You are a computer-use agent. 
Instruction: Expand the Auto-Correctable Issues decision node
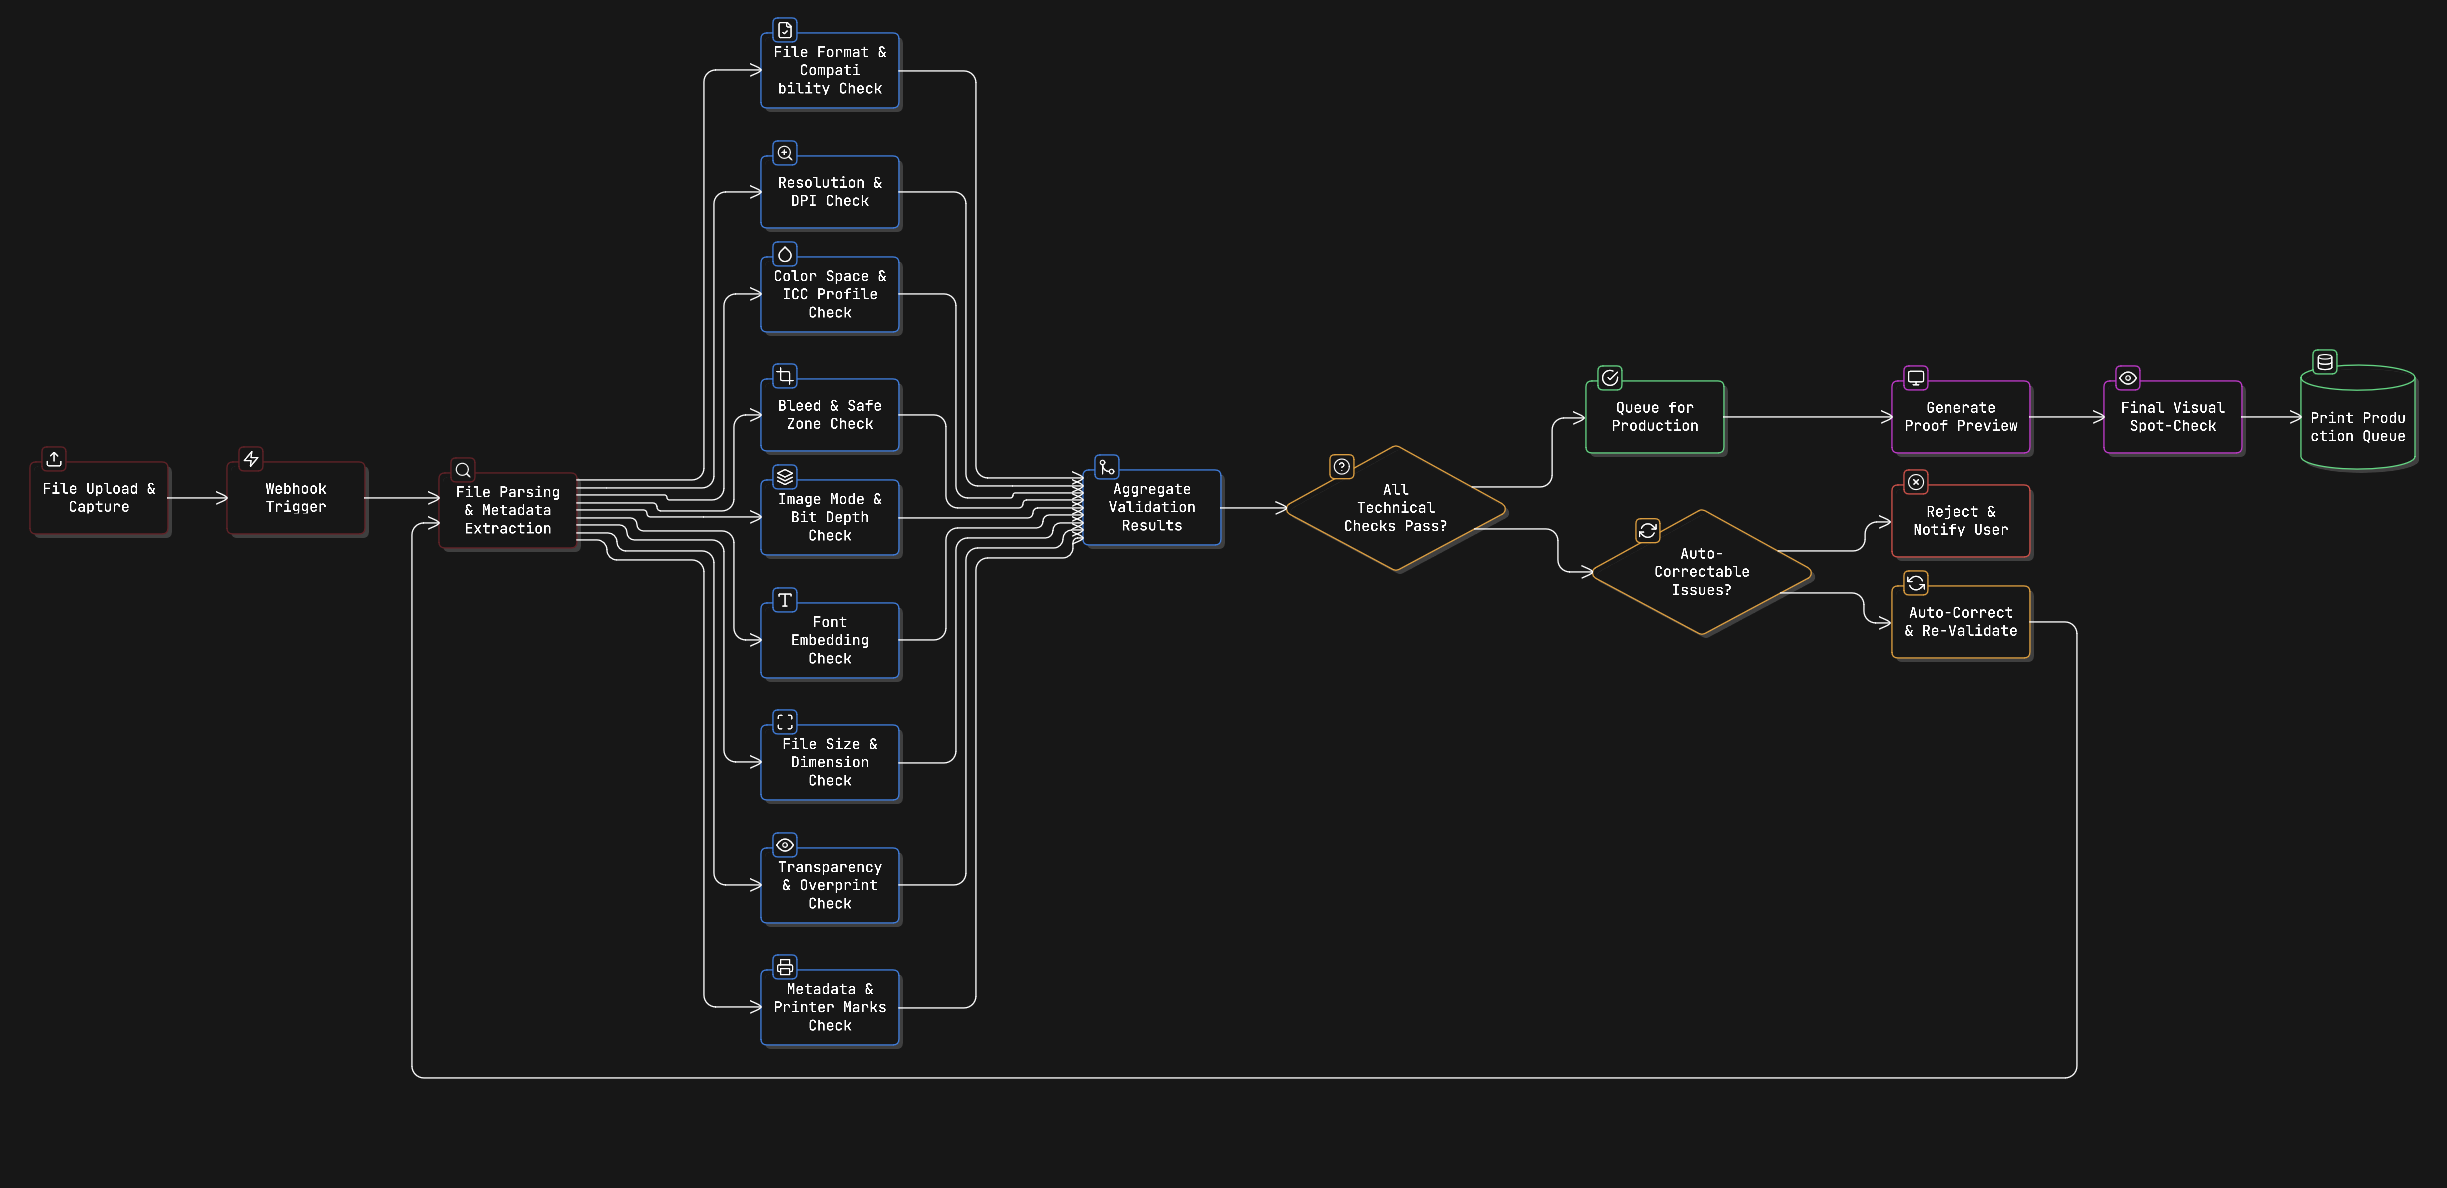pyautogui.click(x=1701, y=572)
